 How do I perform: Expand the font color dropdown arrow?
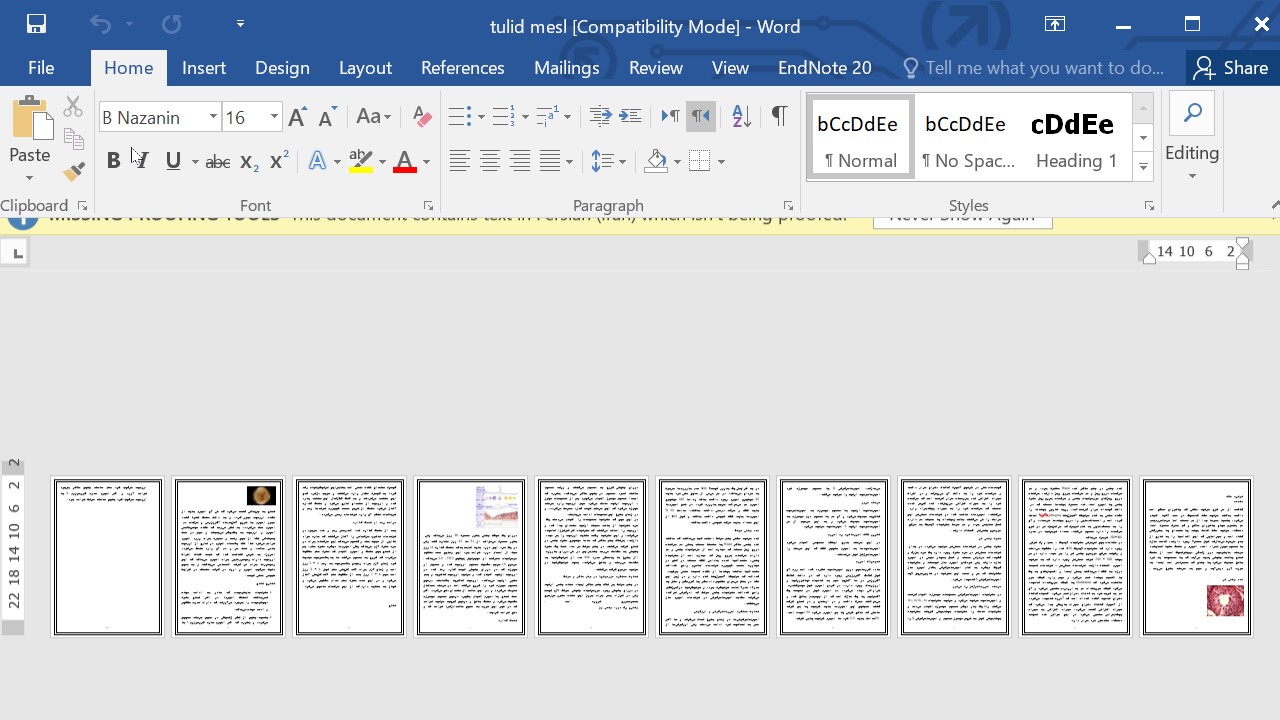[x=426, y=161]
